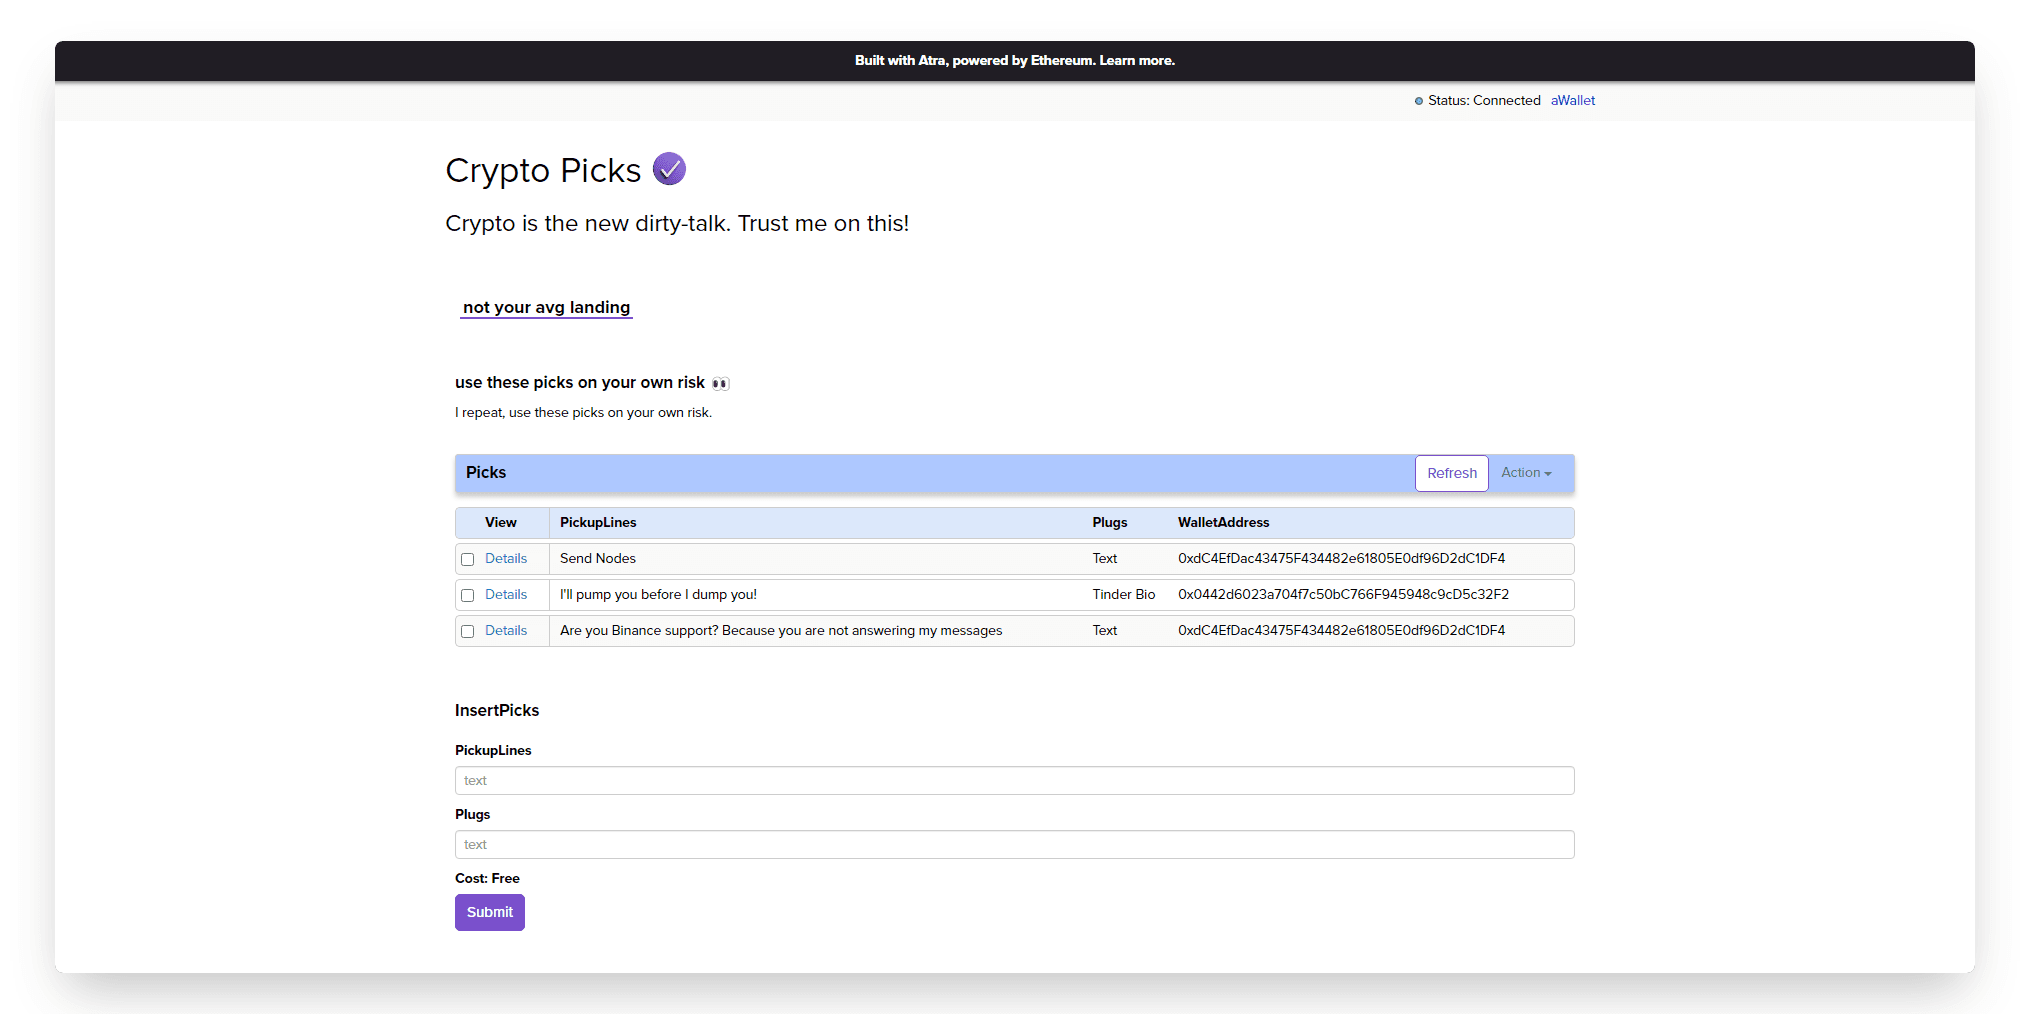Open Details for Binance support pickup line
The height and width of the screenshot is (1014, 2030).
(506, 630)
